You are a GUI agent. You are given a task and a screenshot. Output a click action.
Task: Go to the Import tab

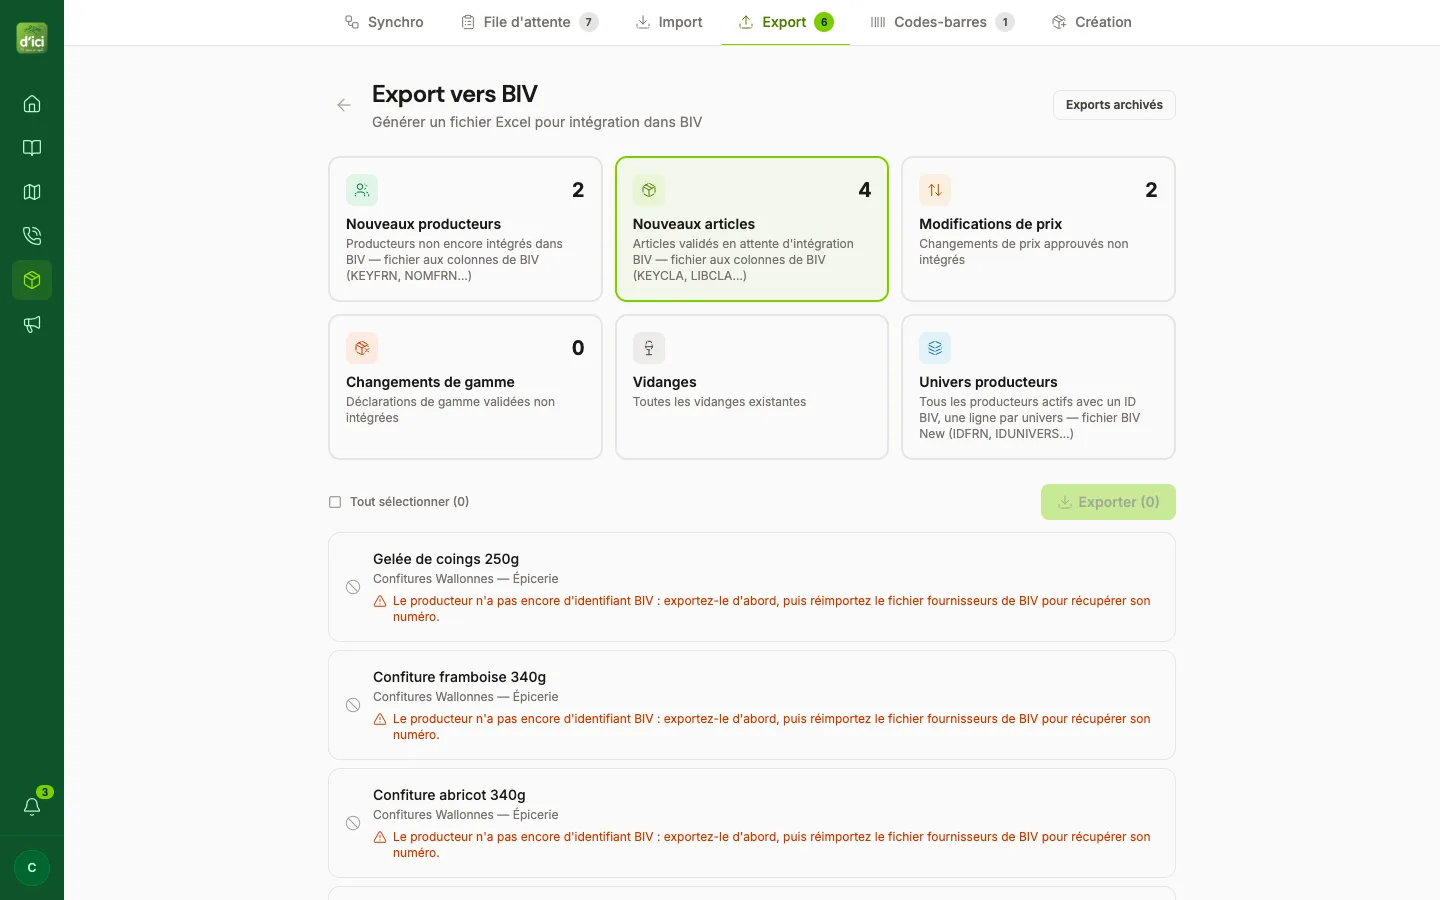tap(669, 22)
